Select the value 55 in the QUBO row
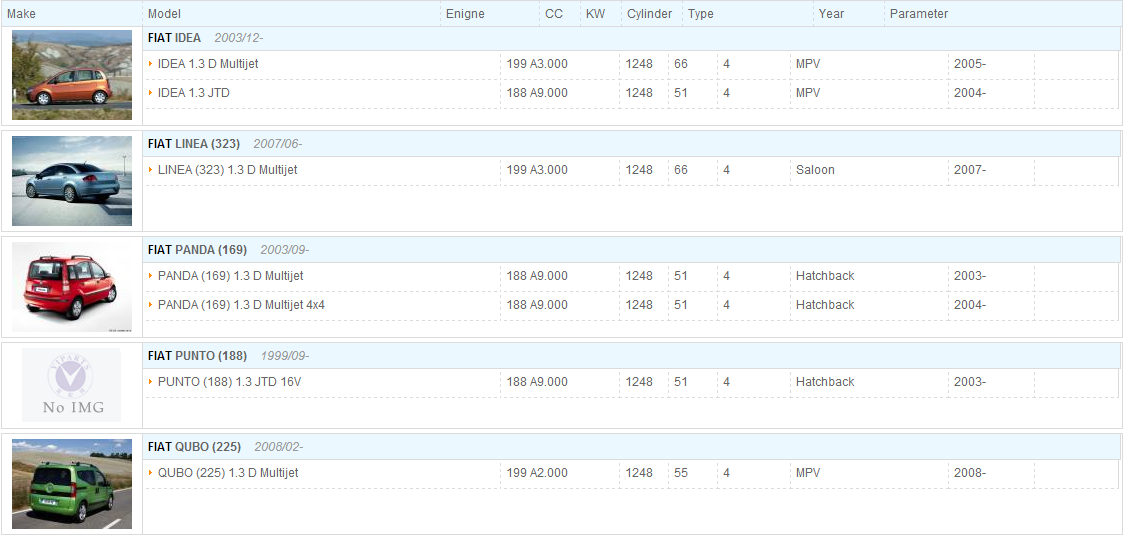 point(681,473)
